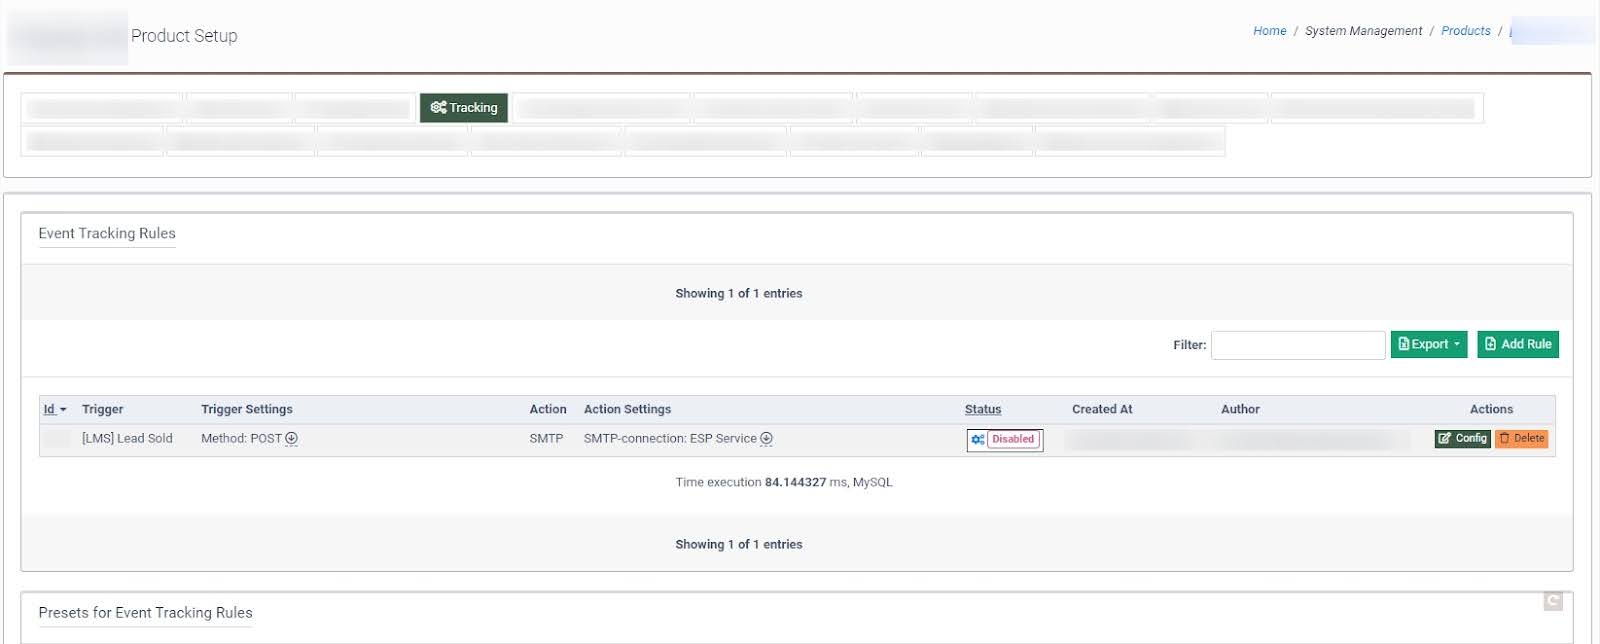Toggle the Disabled status badge of the rule
This screenshot has height=644, width=1600.
point(1013,440)
